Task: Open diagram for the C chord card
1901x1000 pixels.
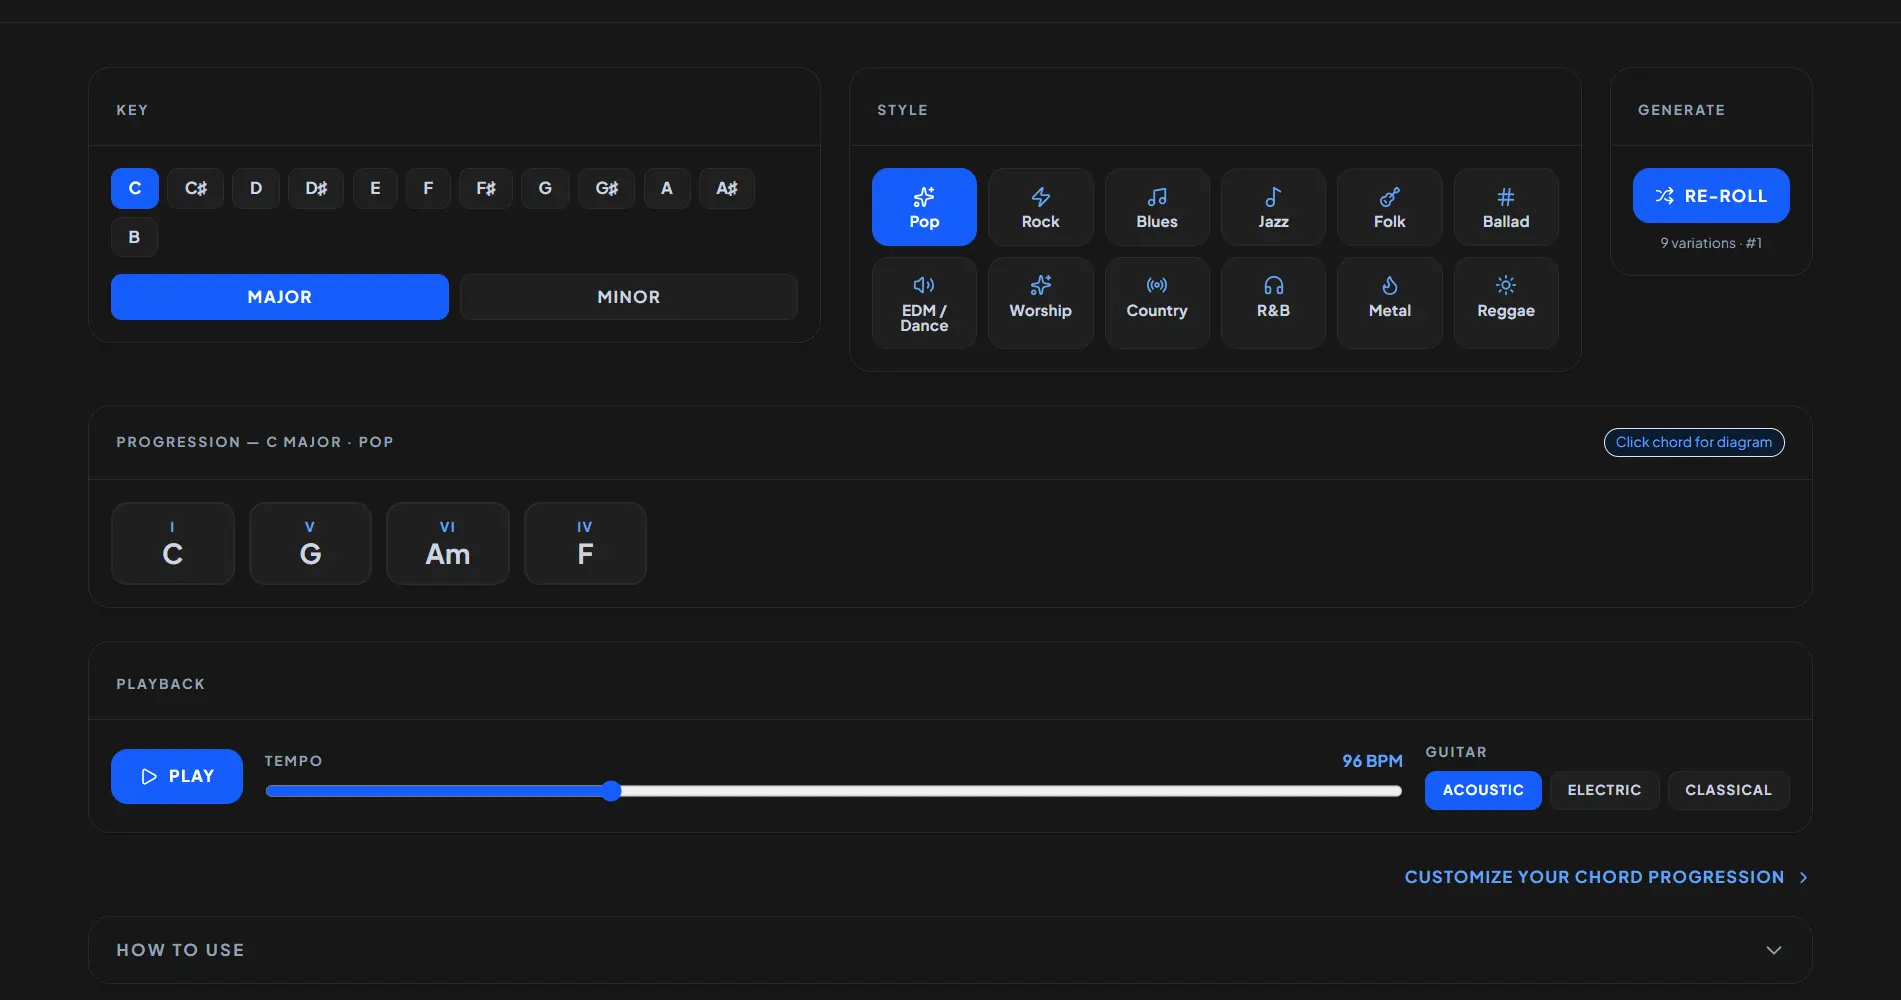Action: pos(173,543)
